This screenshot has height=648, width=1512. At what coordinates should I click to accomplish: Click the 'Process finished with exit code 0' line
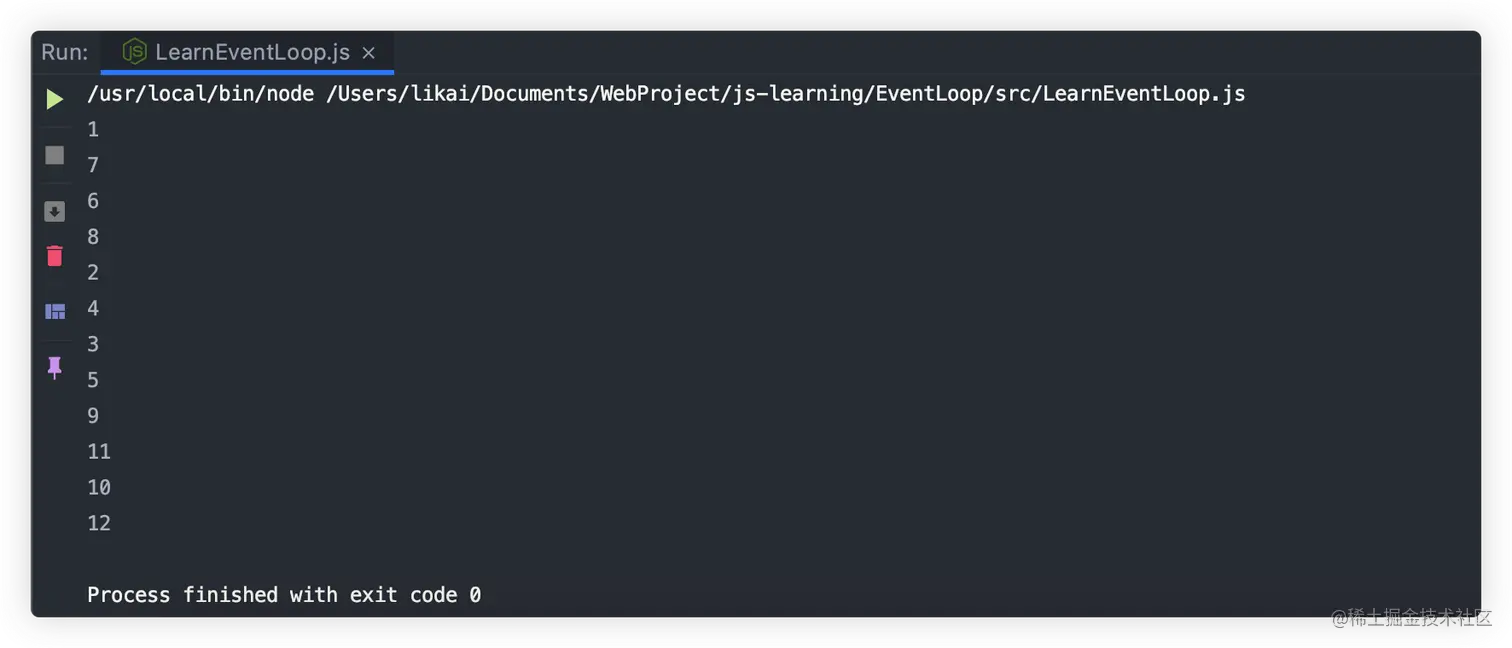[x=284, y=595]
